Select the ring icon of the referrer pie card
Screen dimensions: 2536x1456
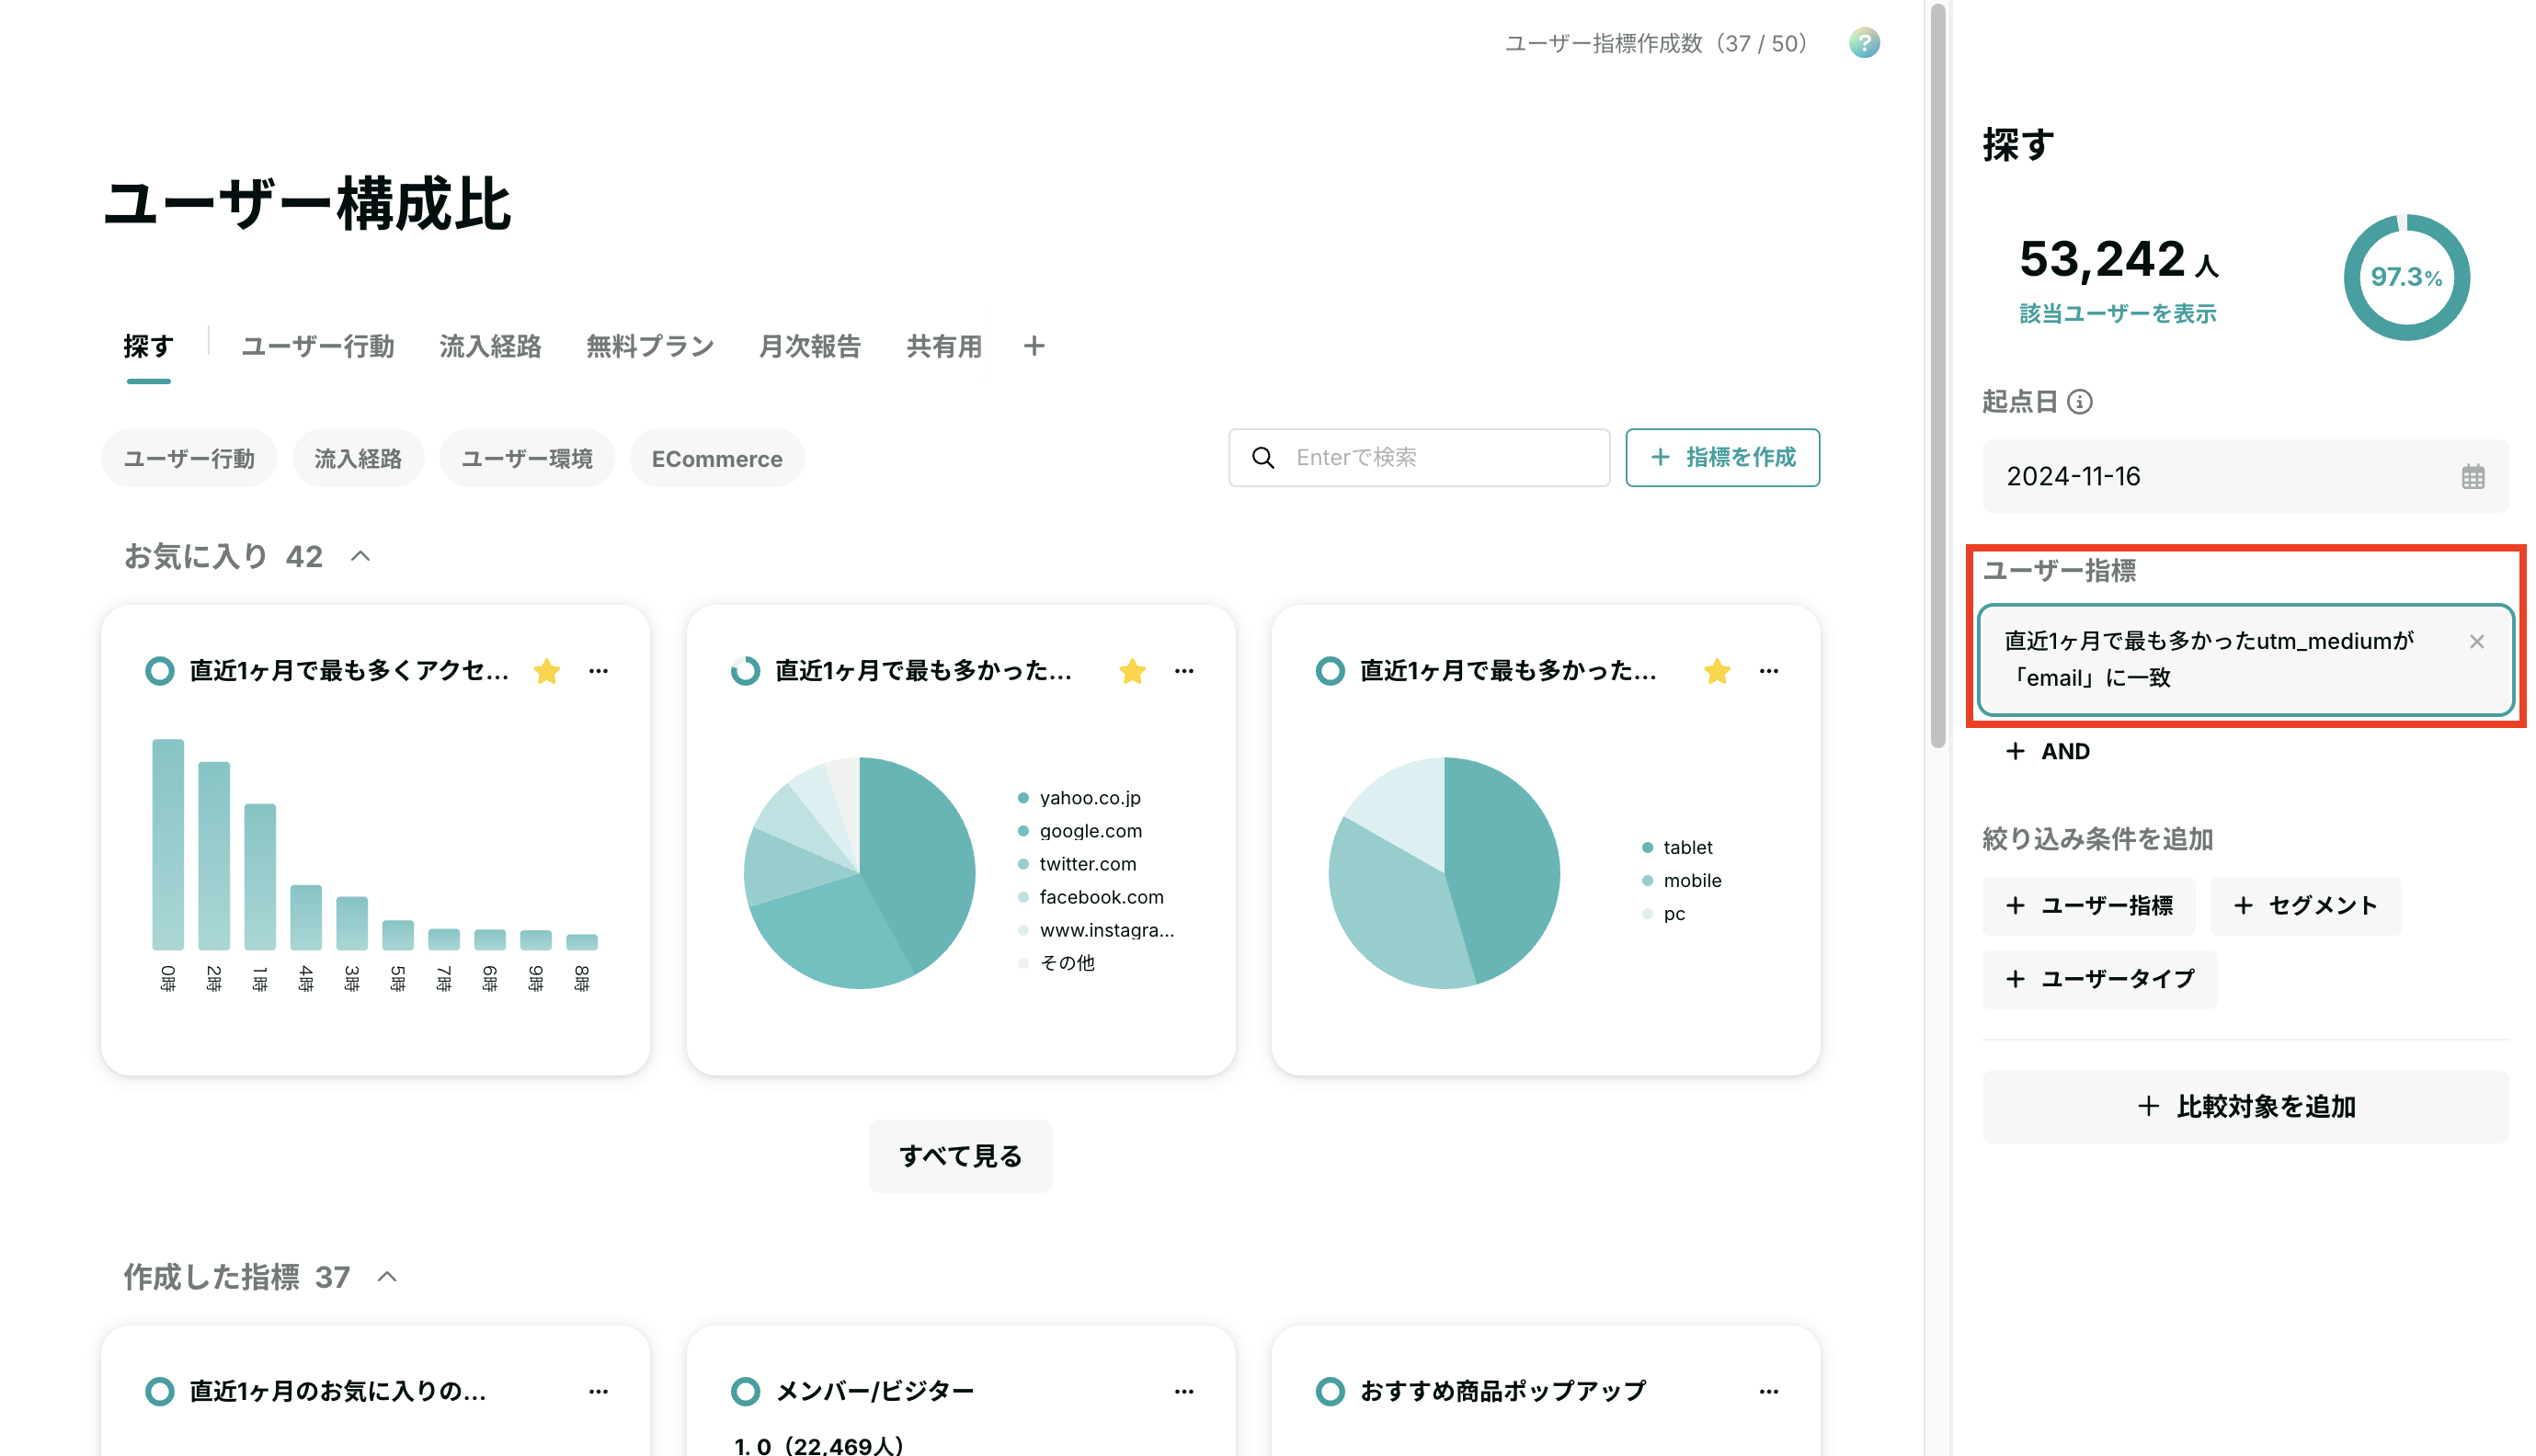745,671
